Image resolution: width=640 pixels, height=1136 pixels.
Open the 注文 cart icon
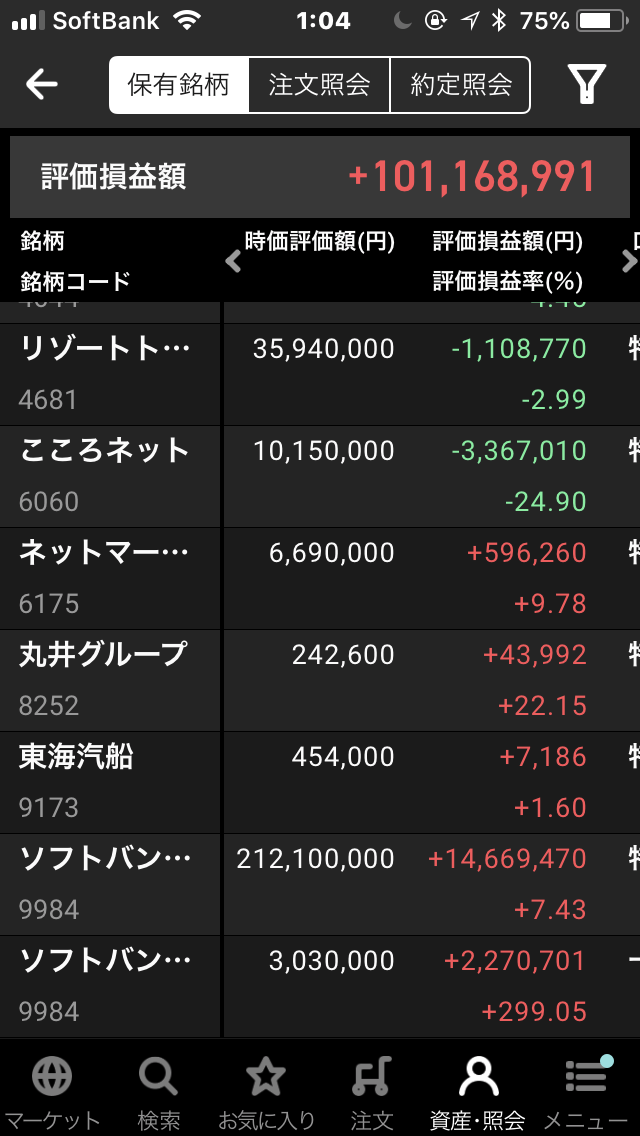[x=372, y=1078]
